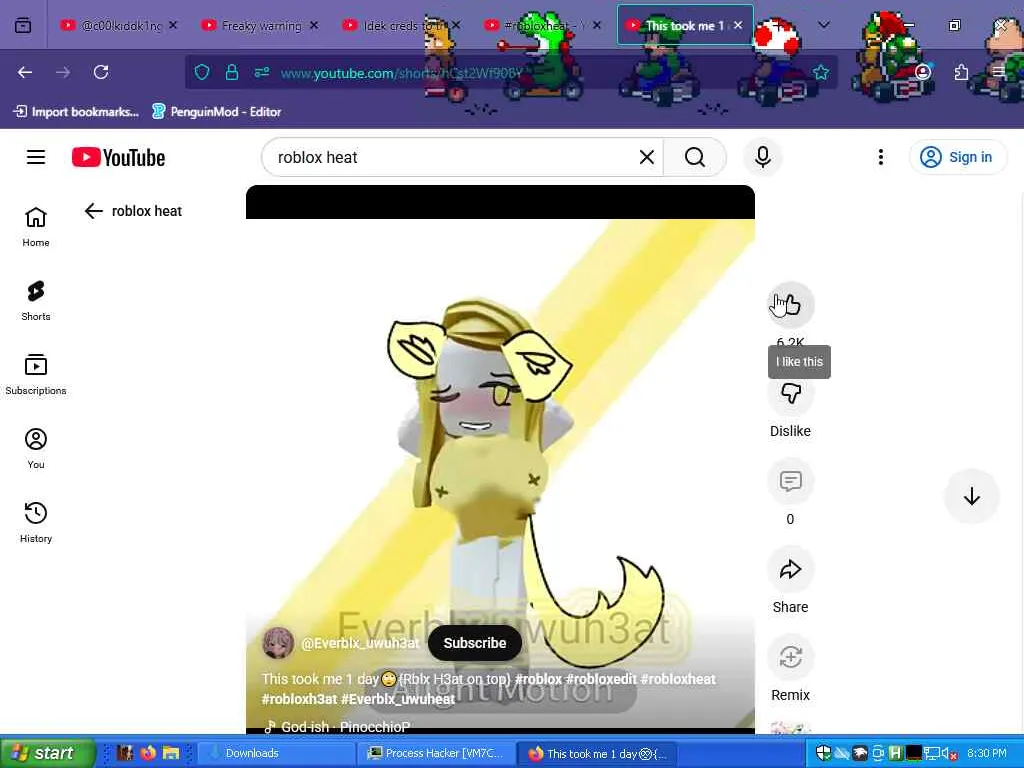This screenshot has width=1024, height=768.
Task: Open Downloads window from taskbar
Action: pos(274,753)
